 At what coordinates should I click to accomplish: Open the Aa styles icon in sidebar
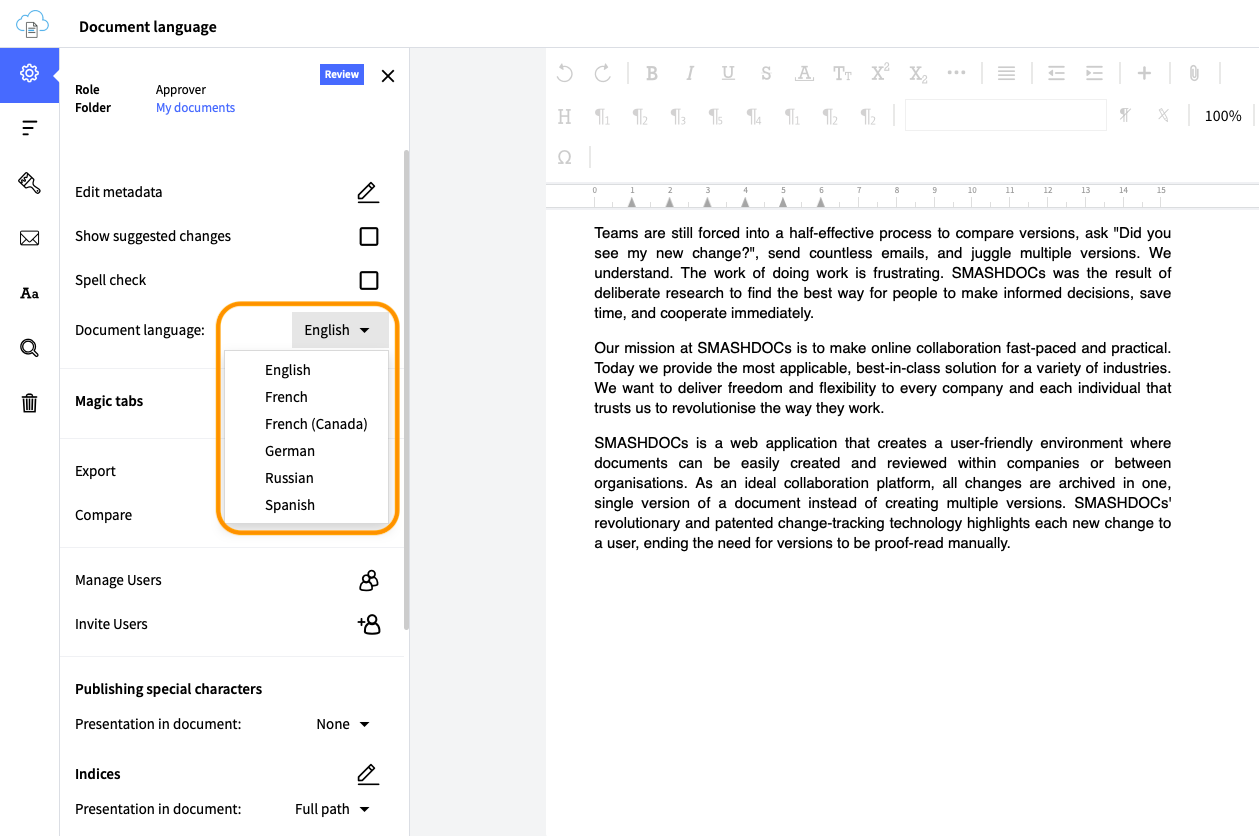(x=30, y=293)
